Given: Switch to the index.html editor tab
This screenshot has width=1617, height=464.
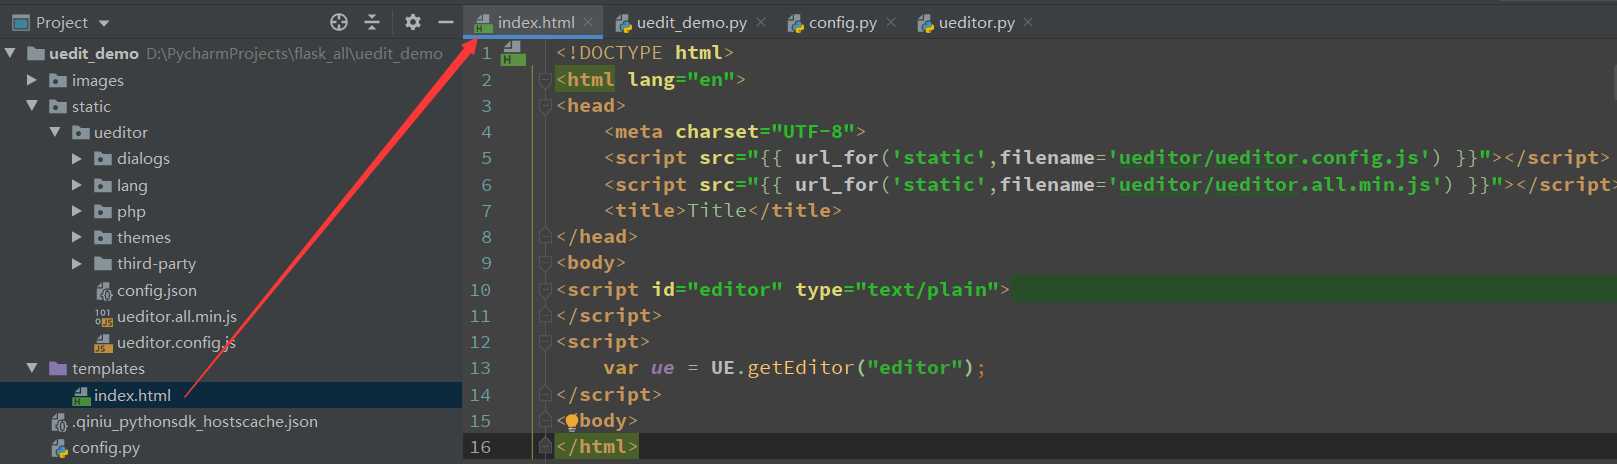Looking at the screenshot, I should (x=536, y=22).
